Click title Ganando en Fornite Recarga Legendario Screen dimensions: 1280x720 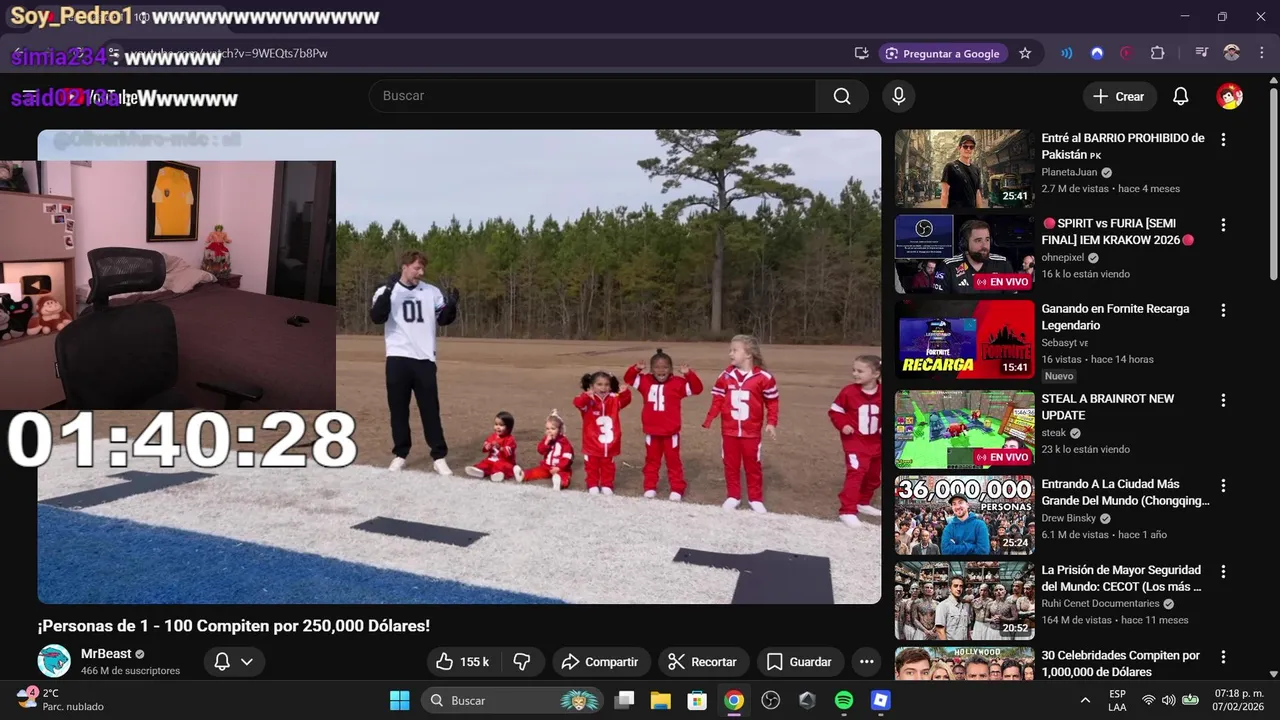coord(1115,317)
